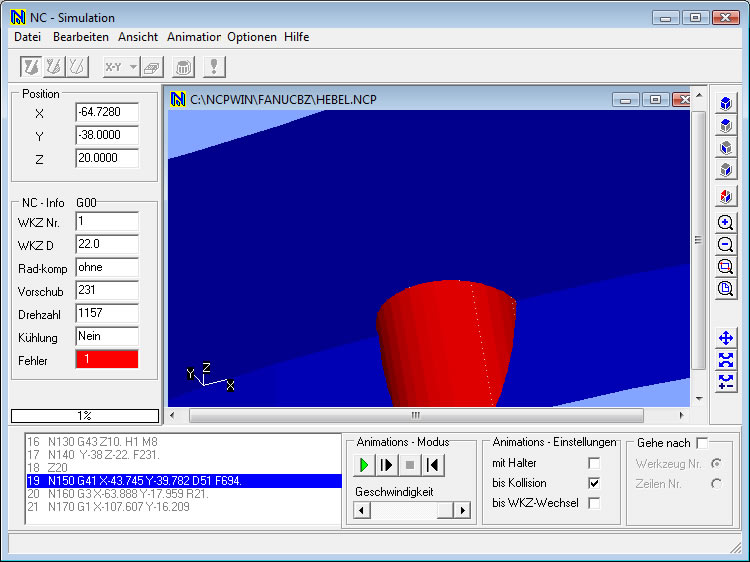Select the fourth cube view icon

tap(726, 169)
